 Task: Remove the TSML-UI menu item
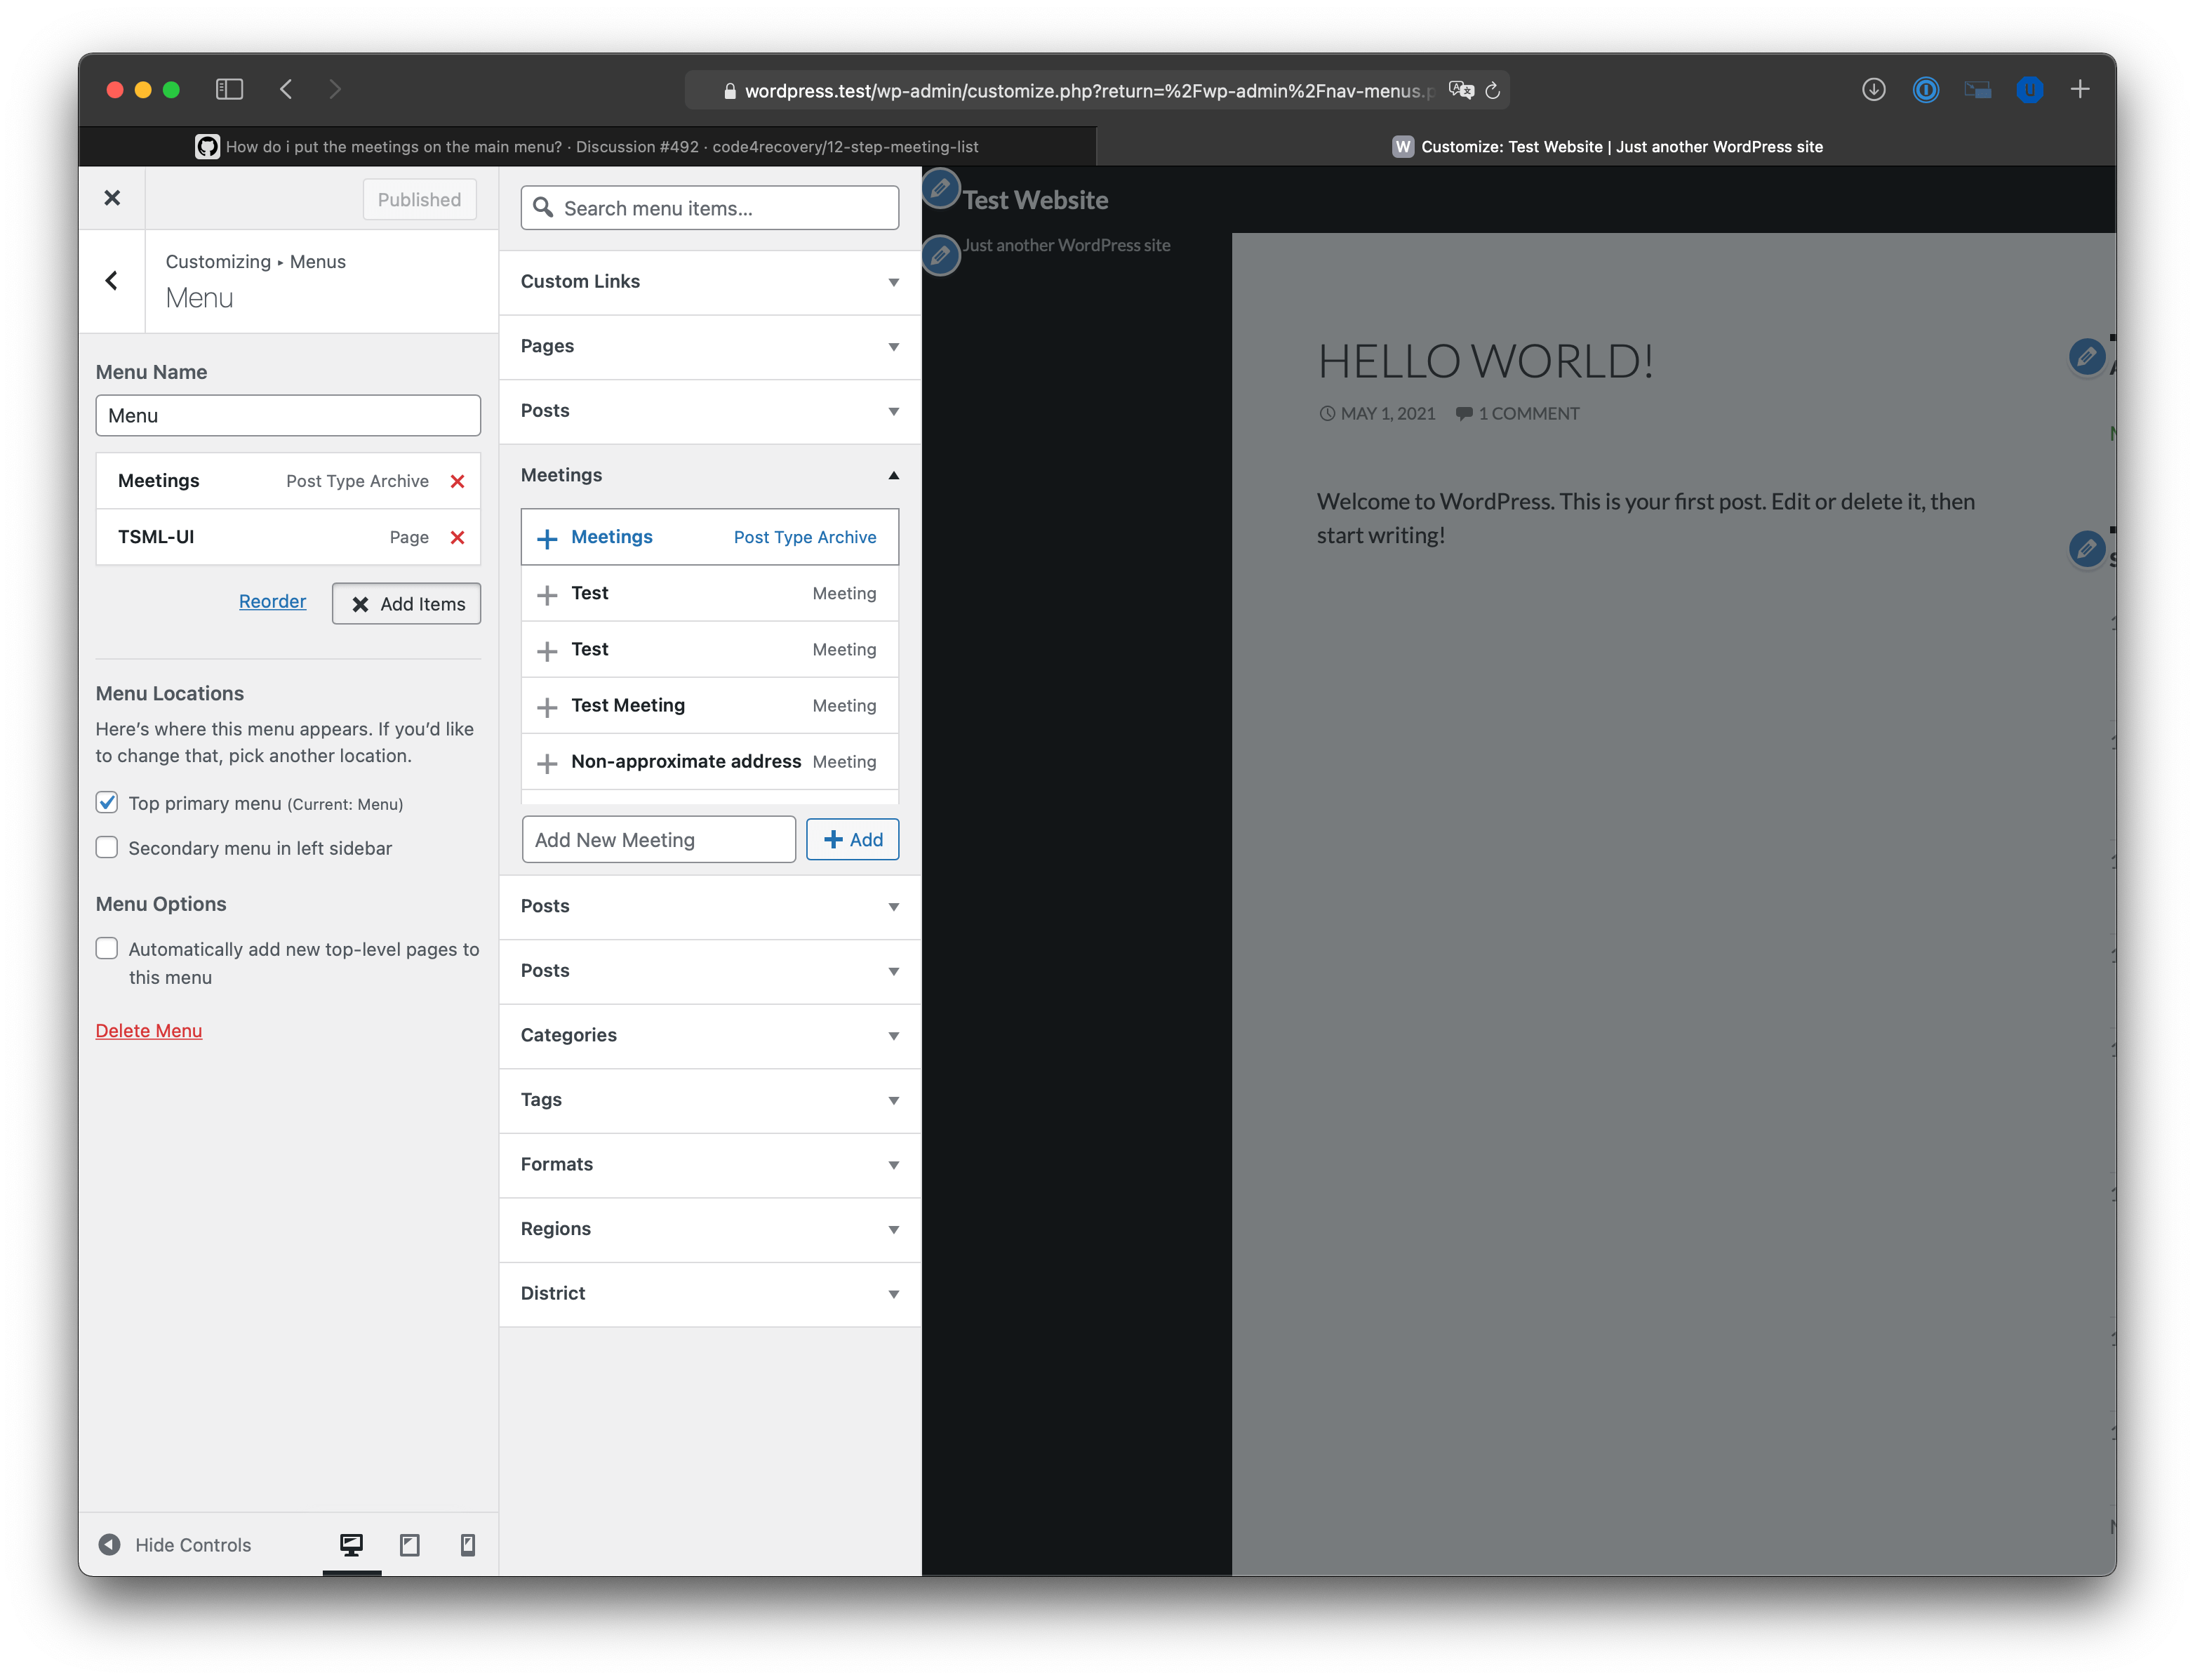tap(457, 537)
